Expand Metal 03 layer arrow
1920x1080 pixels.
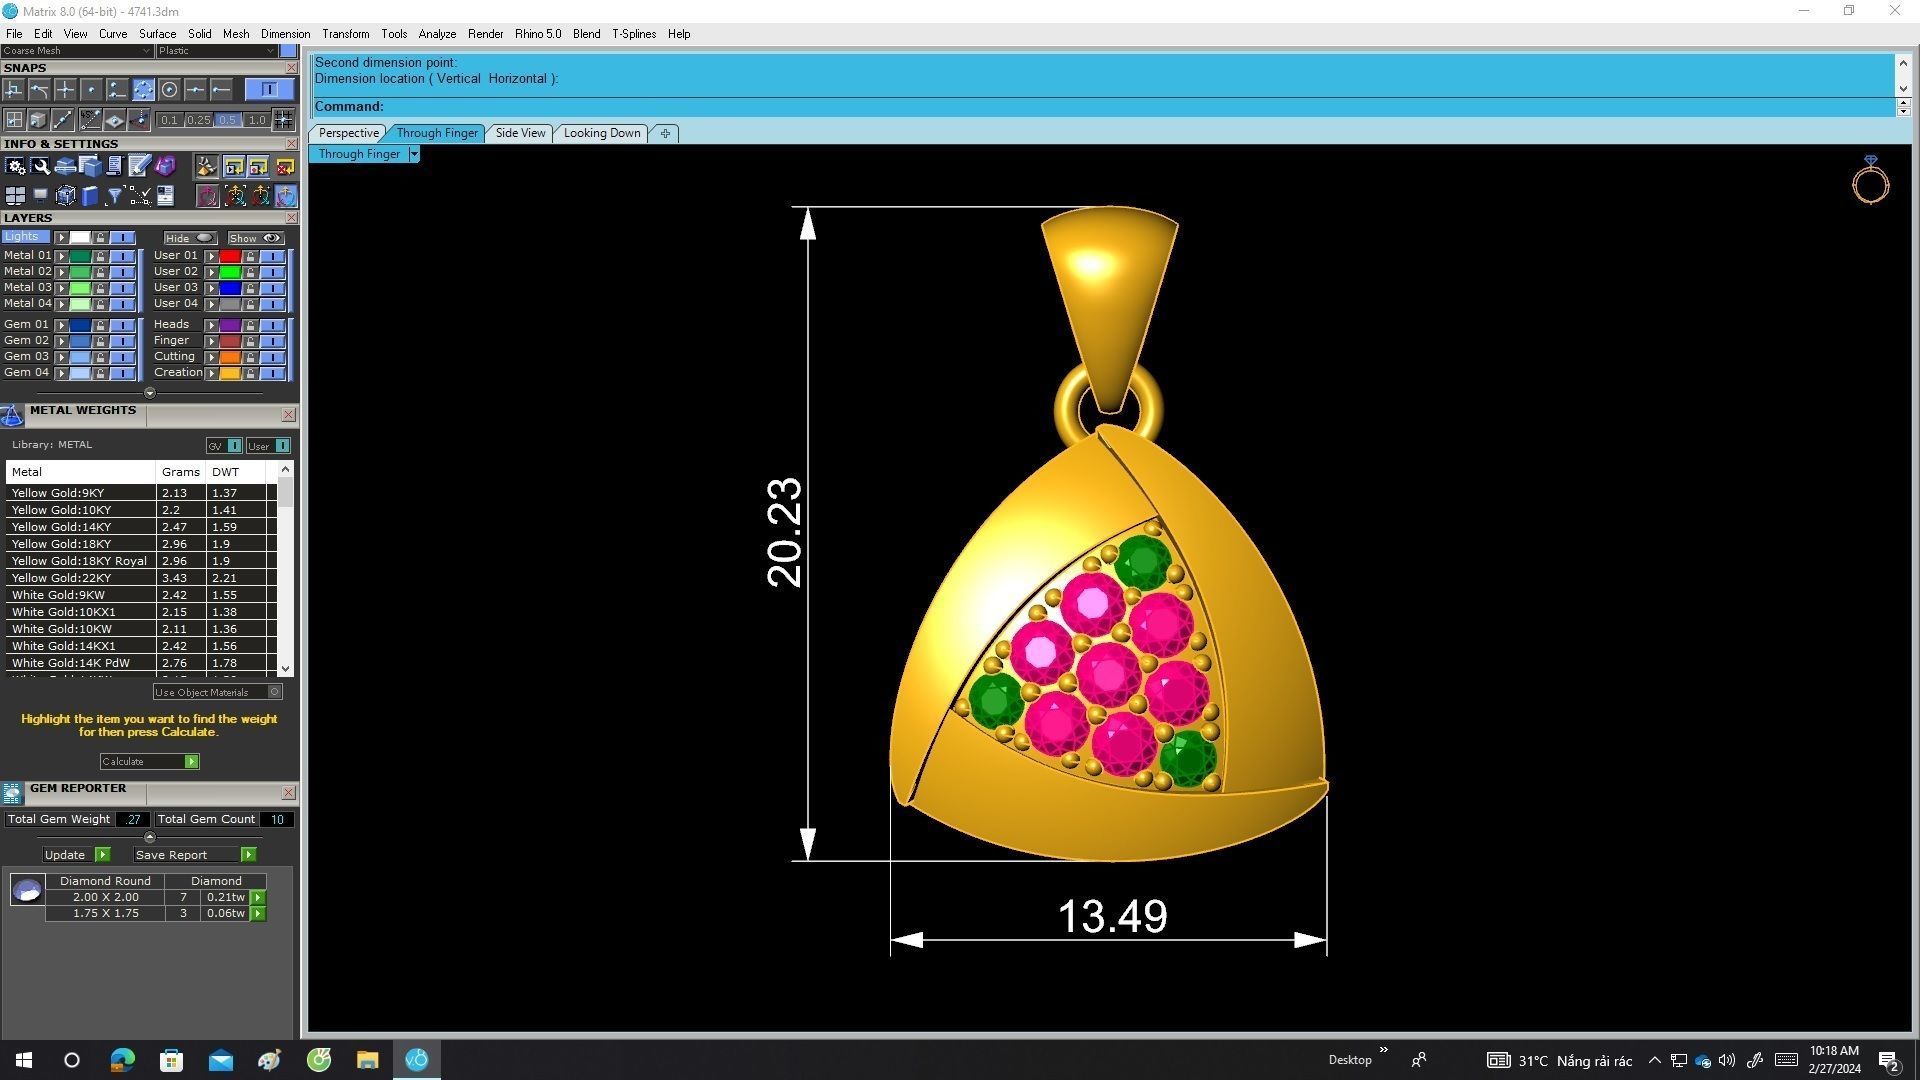click(62, 288)
